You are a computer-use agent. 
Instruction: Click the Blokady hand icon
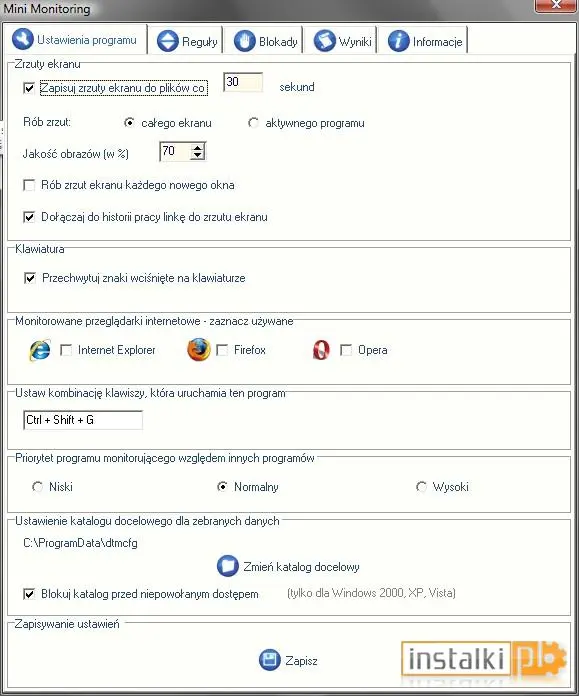[245, 41]
